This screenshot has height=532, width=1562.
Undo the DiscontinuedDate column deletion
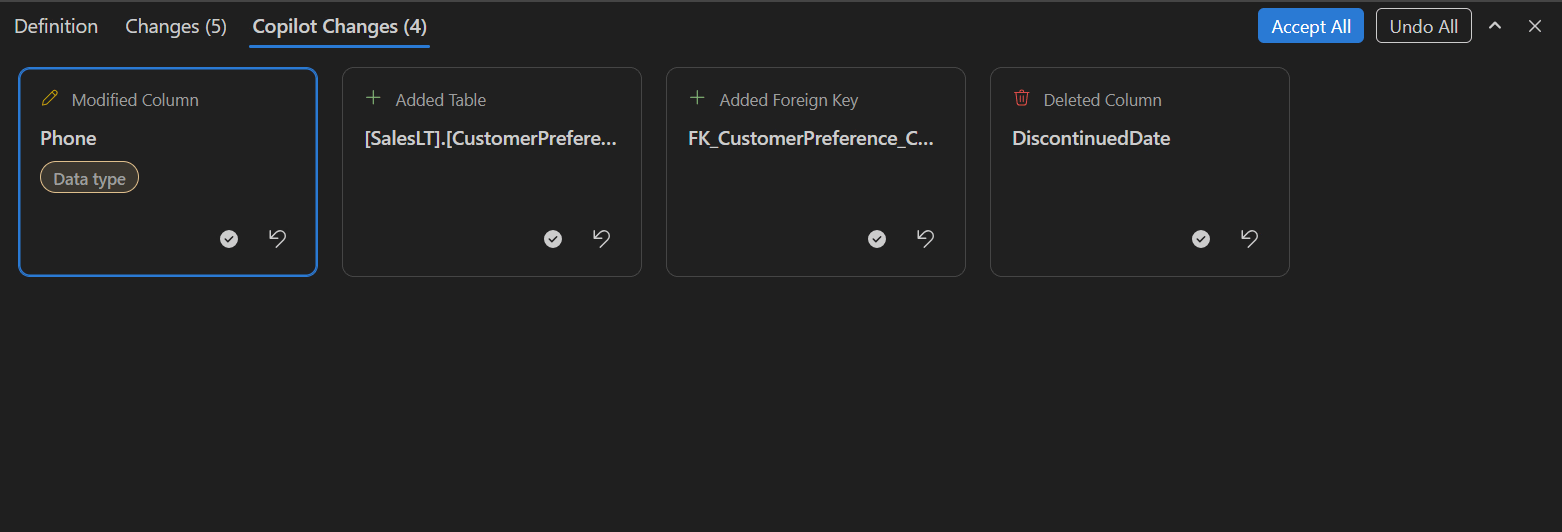coord(1249,239)
